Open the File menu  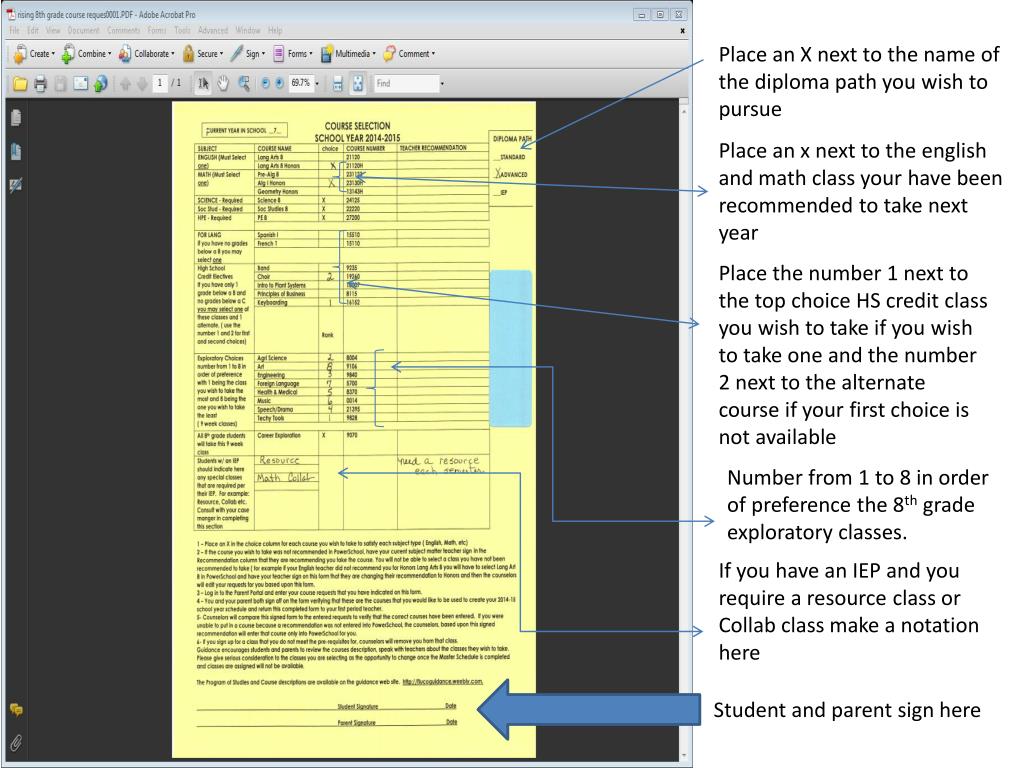pos(14,31)
